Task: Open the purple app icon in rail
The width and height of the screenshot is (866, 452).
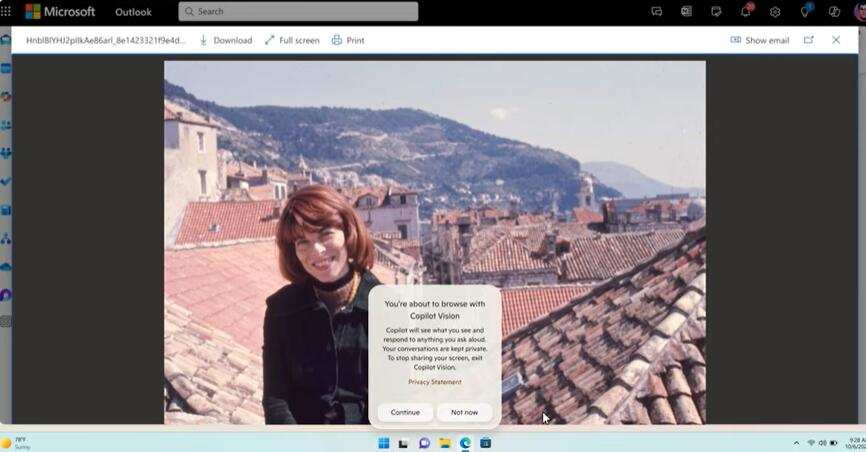Action: click(6, 295)
